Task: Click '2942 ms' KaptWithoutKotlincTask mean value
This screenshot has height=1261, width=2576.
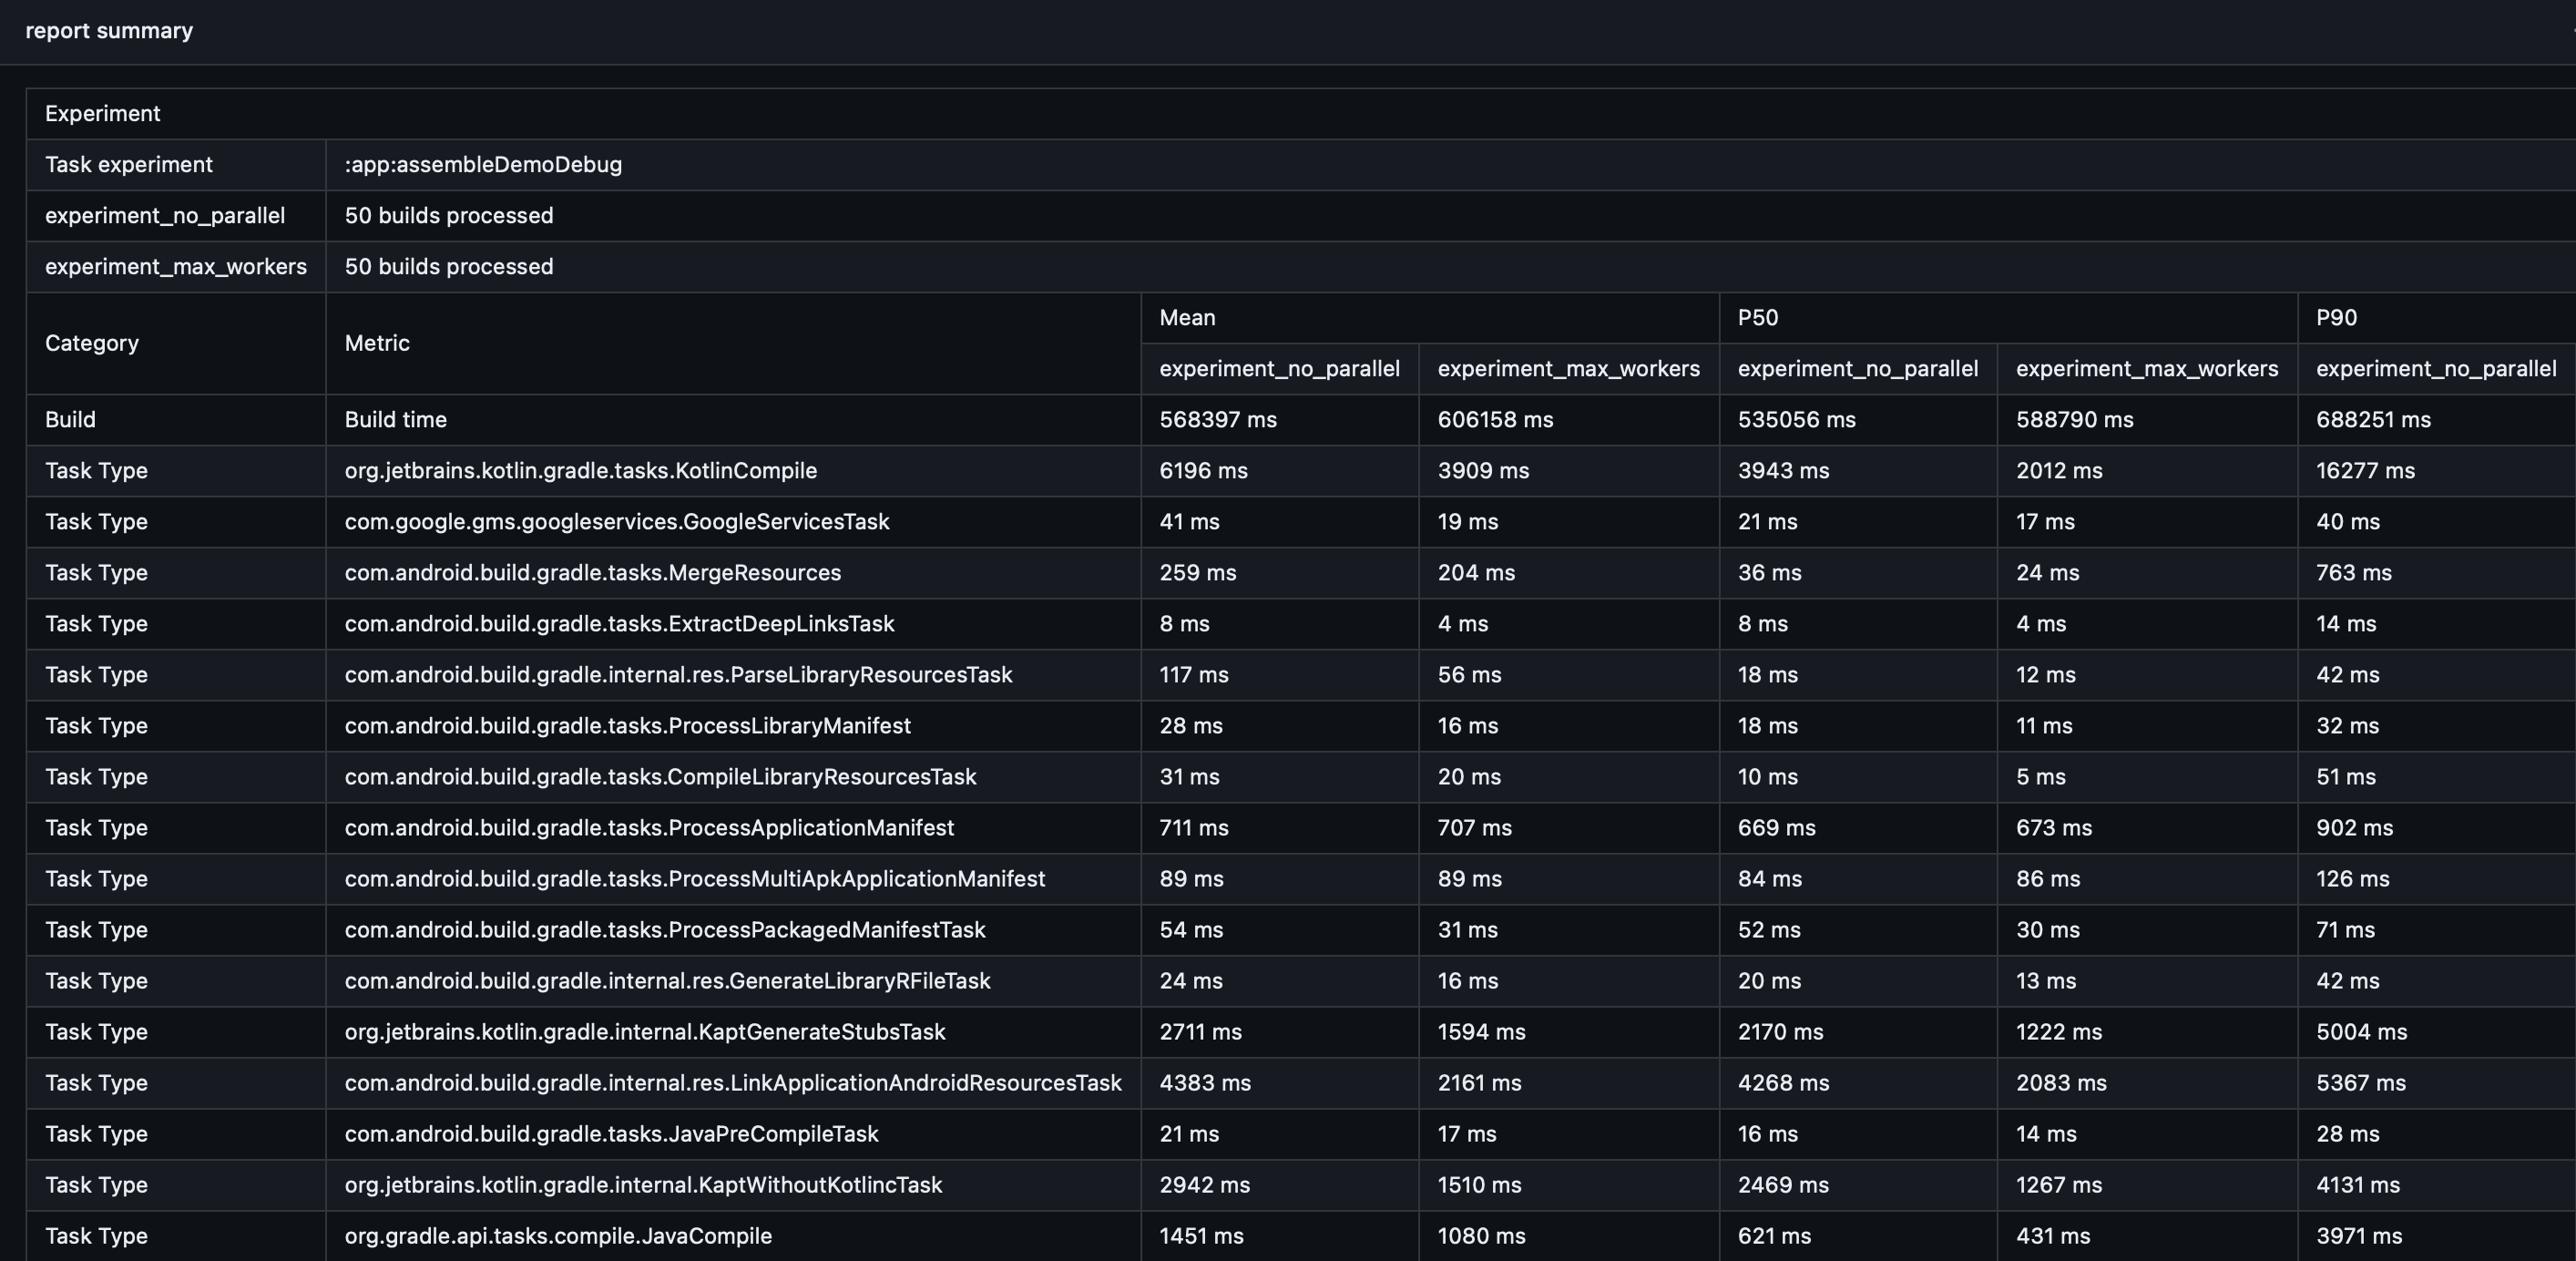Action: click(x=1204, y=1185)
